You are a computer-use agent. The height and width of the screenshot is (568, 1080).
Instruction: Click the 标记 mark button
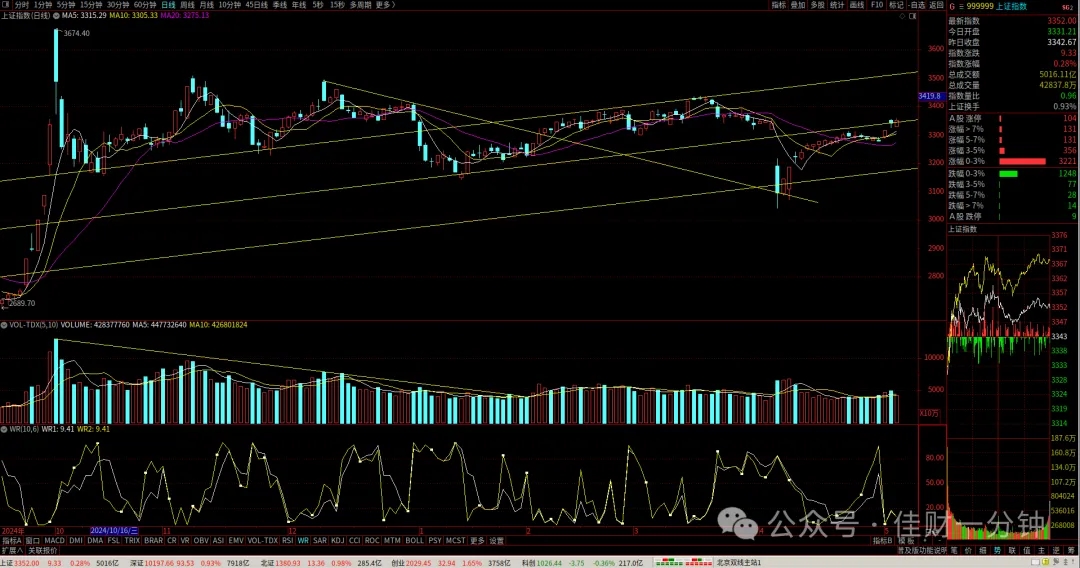pyautogui.click(x=896, y=5)
